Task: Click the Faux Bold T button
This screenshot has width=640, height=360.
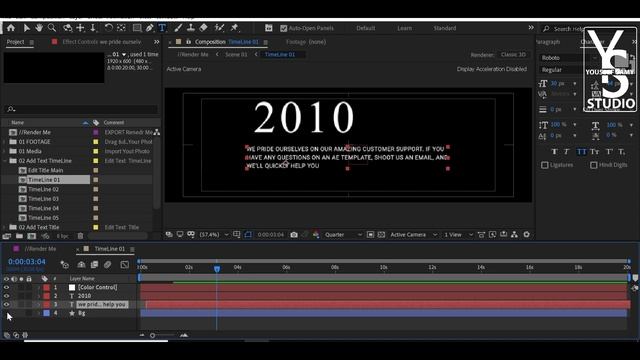Action: pyautogui.click(x=554, y=152)
